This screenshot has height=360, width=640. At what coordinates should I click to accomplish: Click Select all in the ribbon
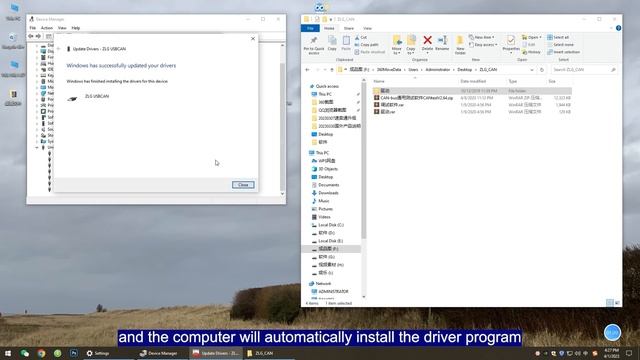[x=558, y=37]
